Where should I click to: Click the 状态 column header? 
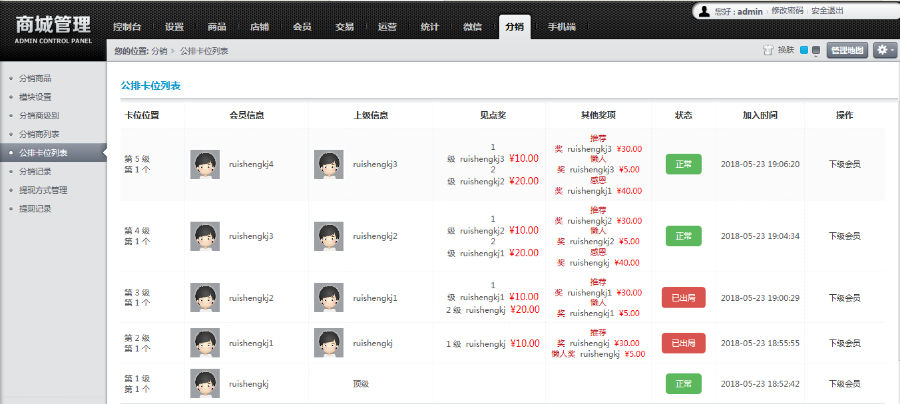click(x=684, y=115)
